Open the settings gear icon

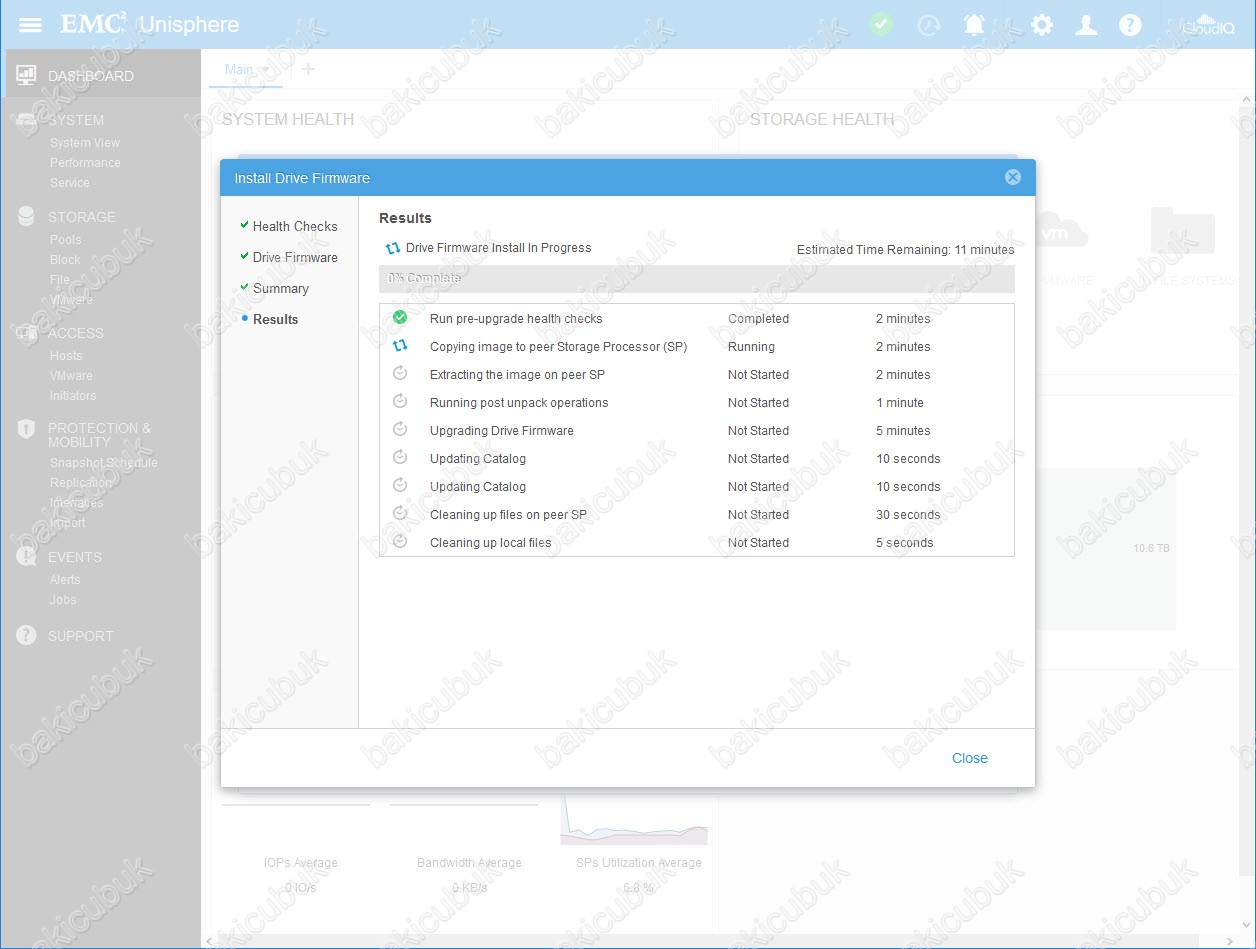pyautogui.click(x=1042, y=25)
